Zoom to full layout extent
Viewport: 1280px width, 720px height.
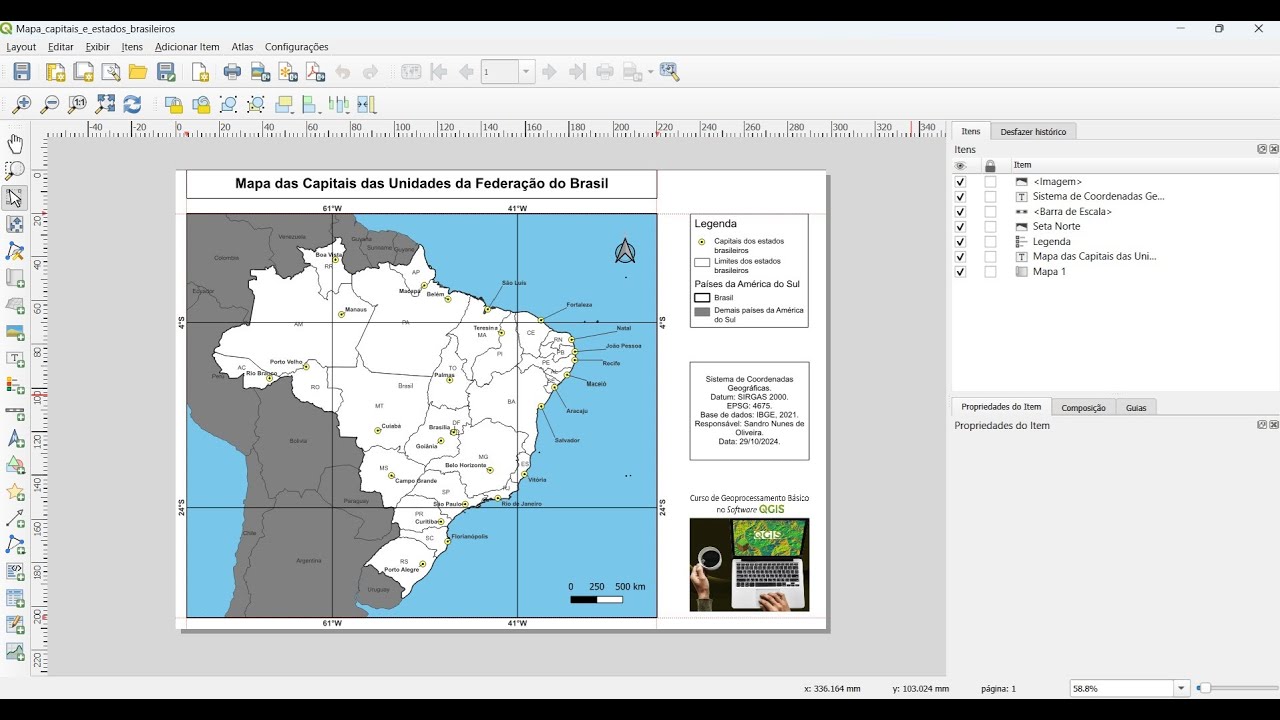pos(105,104)
